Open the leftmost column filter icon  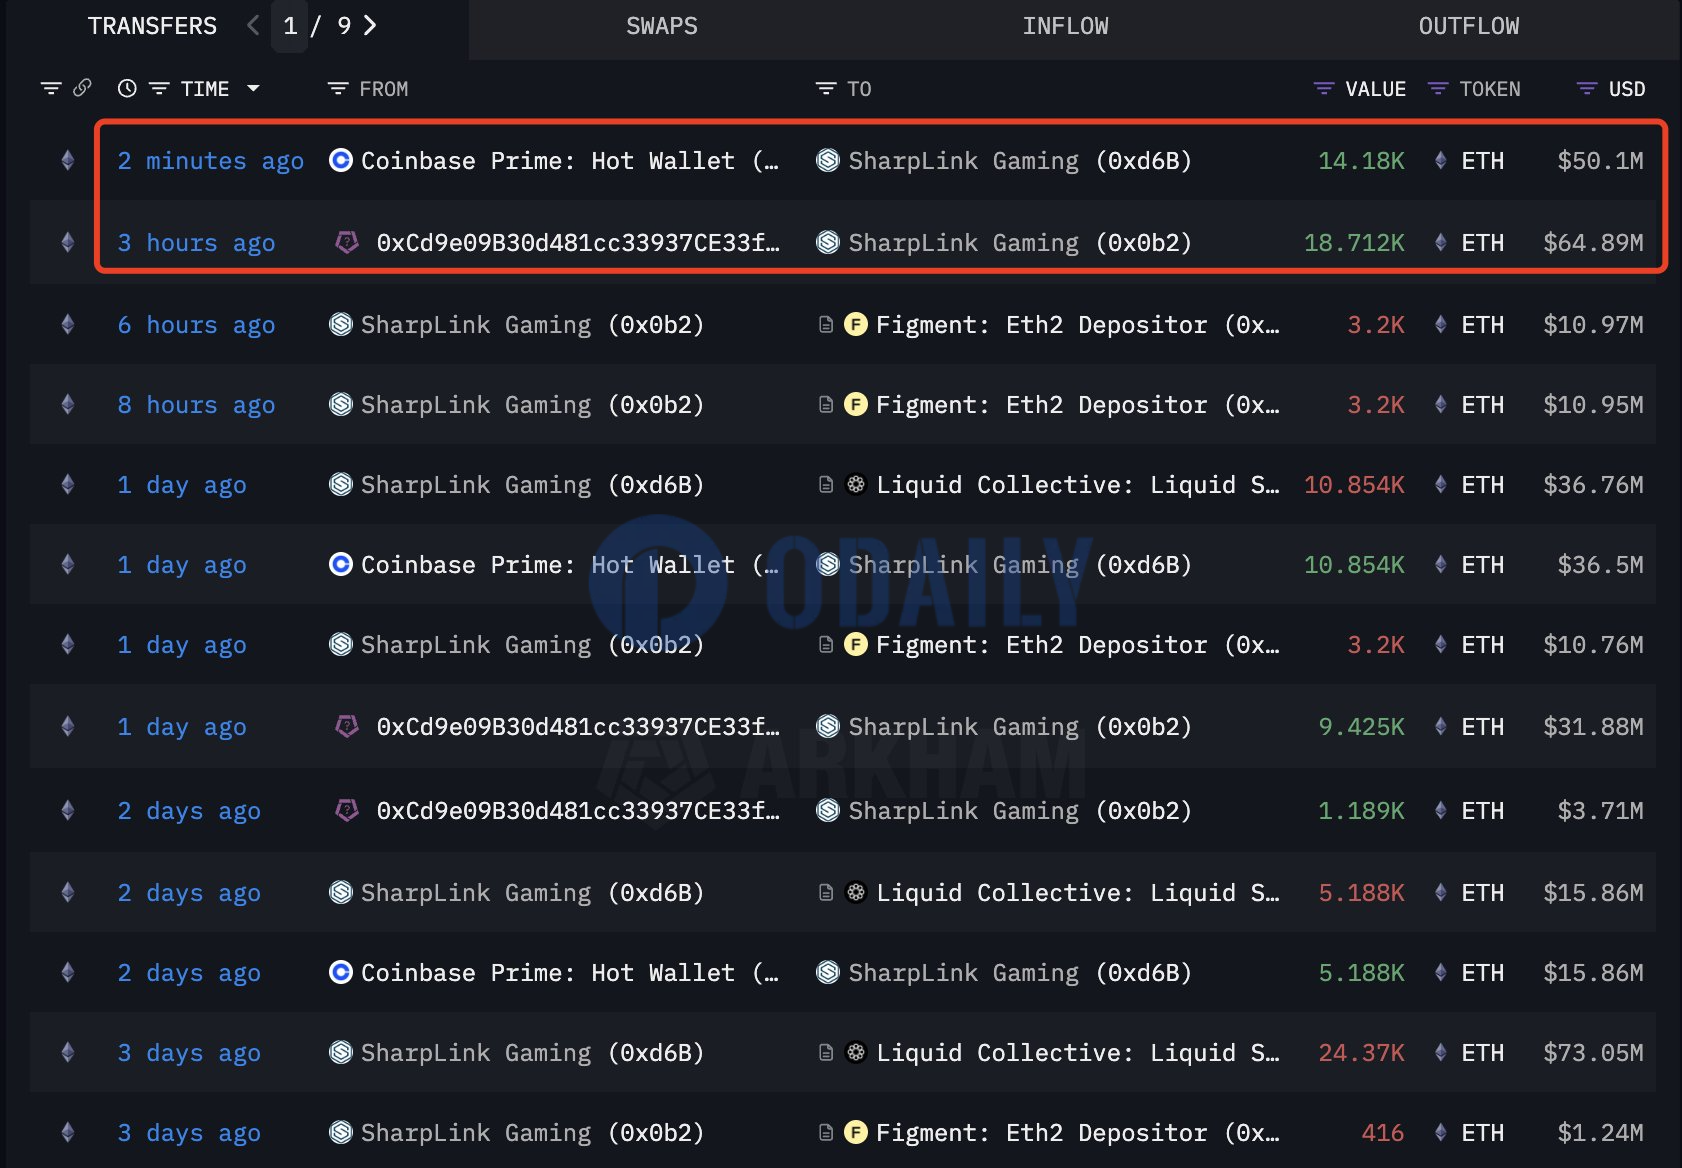tap(51, 89)
